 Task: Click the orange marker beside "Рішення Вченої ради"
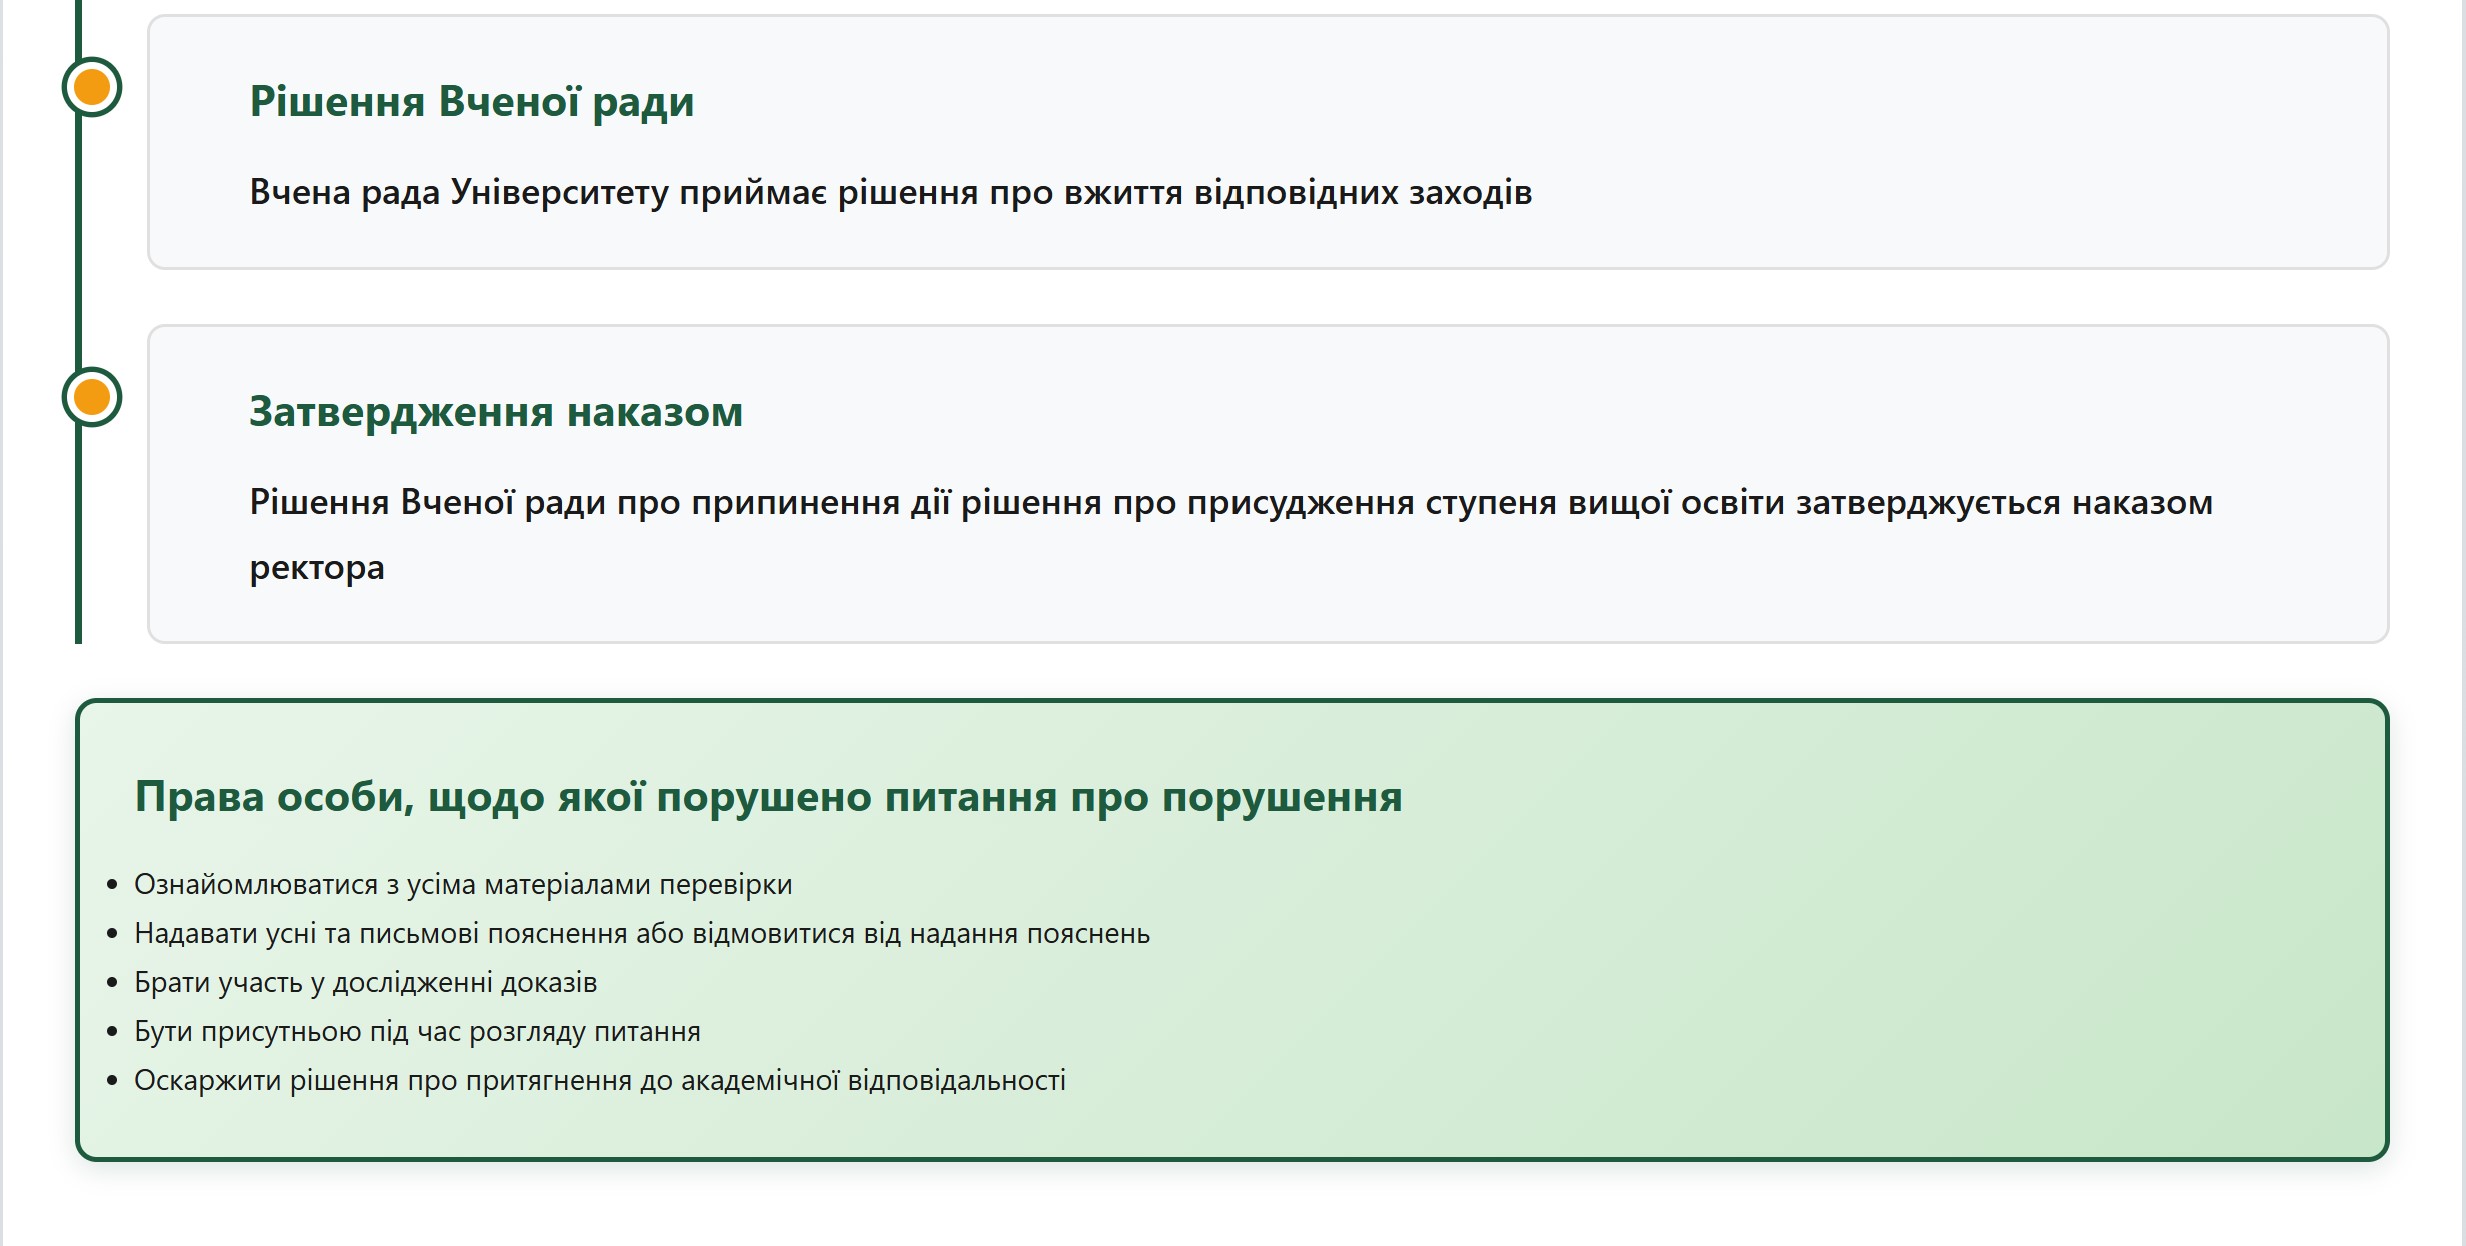92,87
